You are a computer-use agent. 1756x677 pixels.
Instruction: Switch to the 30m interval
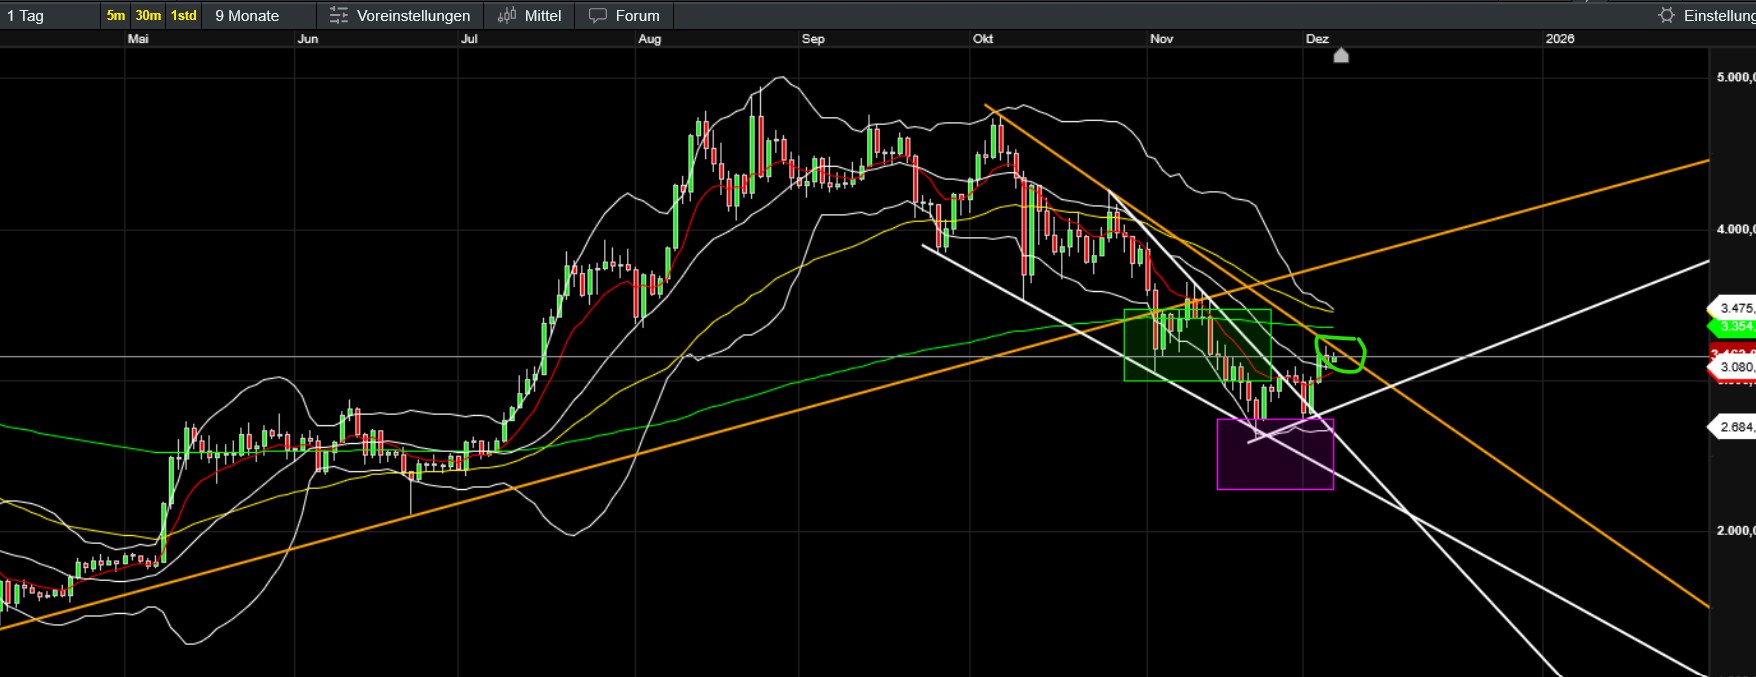[x=148, y=15]
